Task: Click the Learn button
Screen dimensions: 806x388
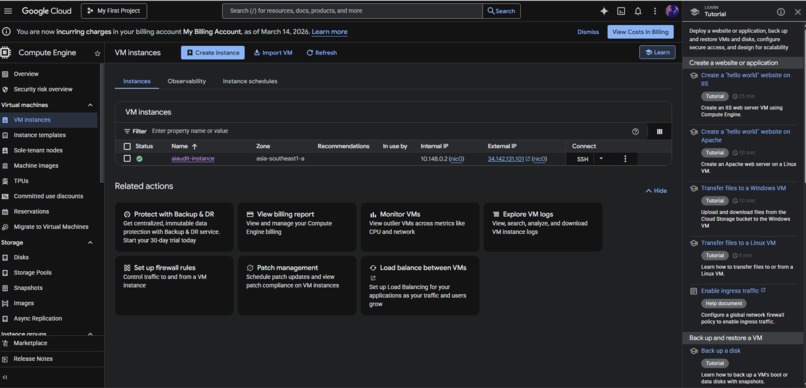Action: 657,52
